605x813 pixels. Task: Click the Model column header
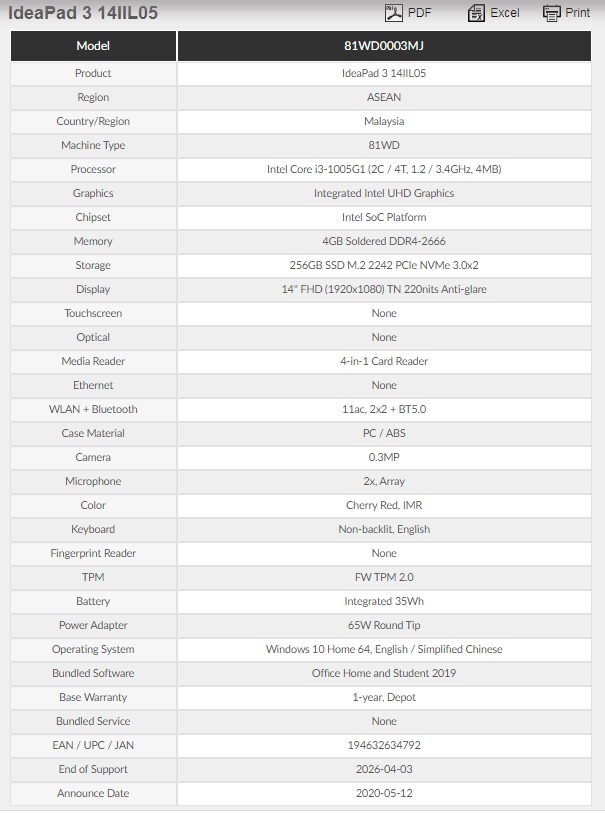point(93,46)
